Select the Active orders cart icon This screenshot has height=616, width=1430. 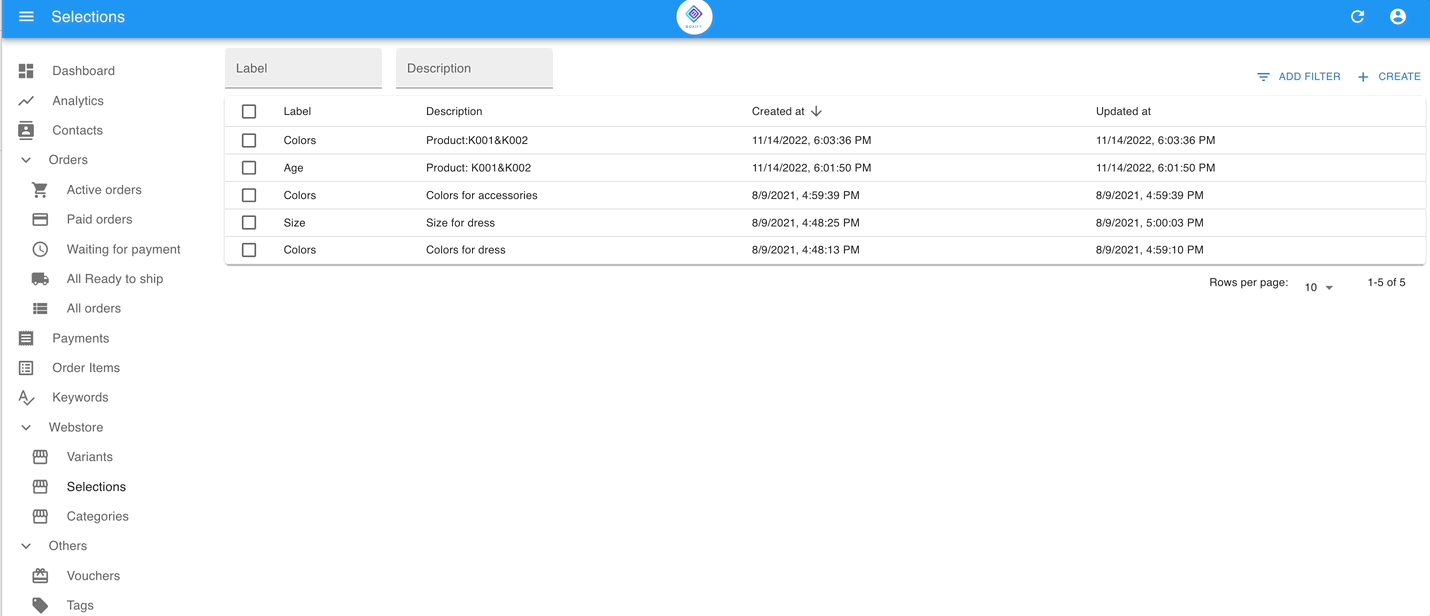point(39,189)
